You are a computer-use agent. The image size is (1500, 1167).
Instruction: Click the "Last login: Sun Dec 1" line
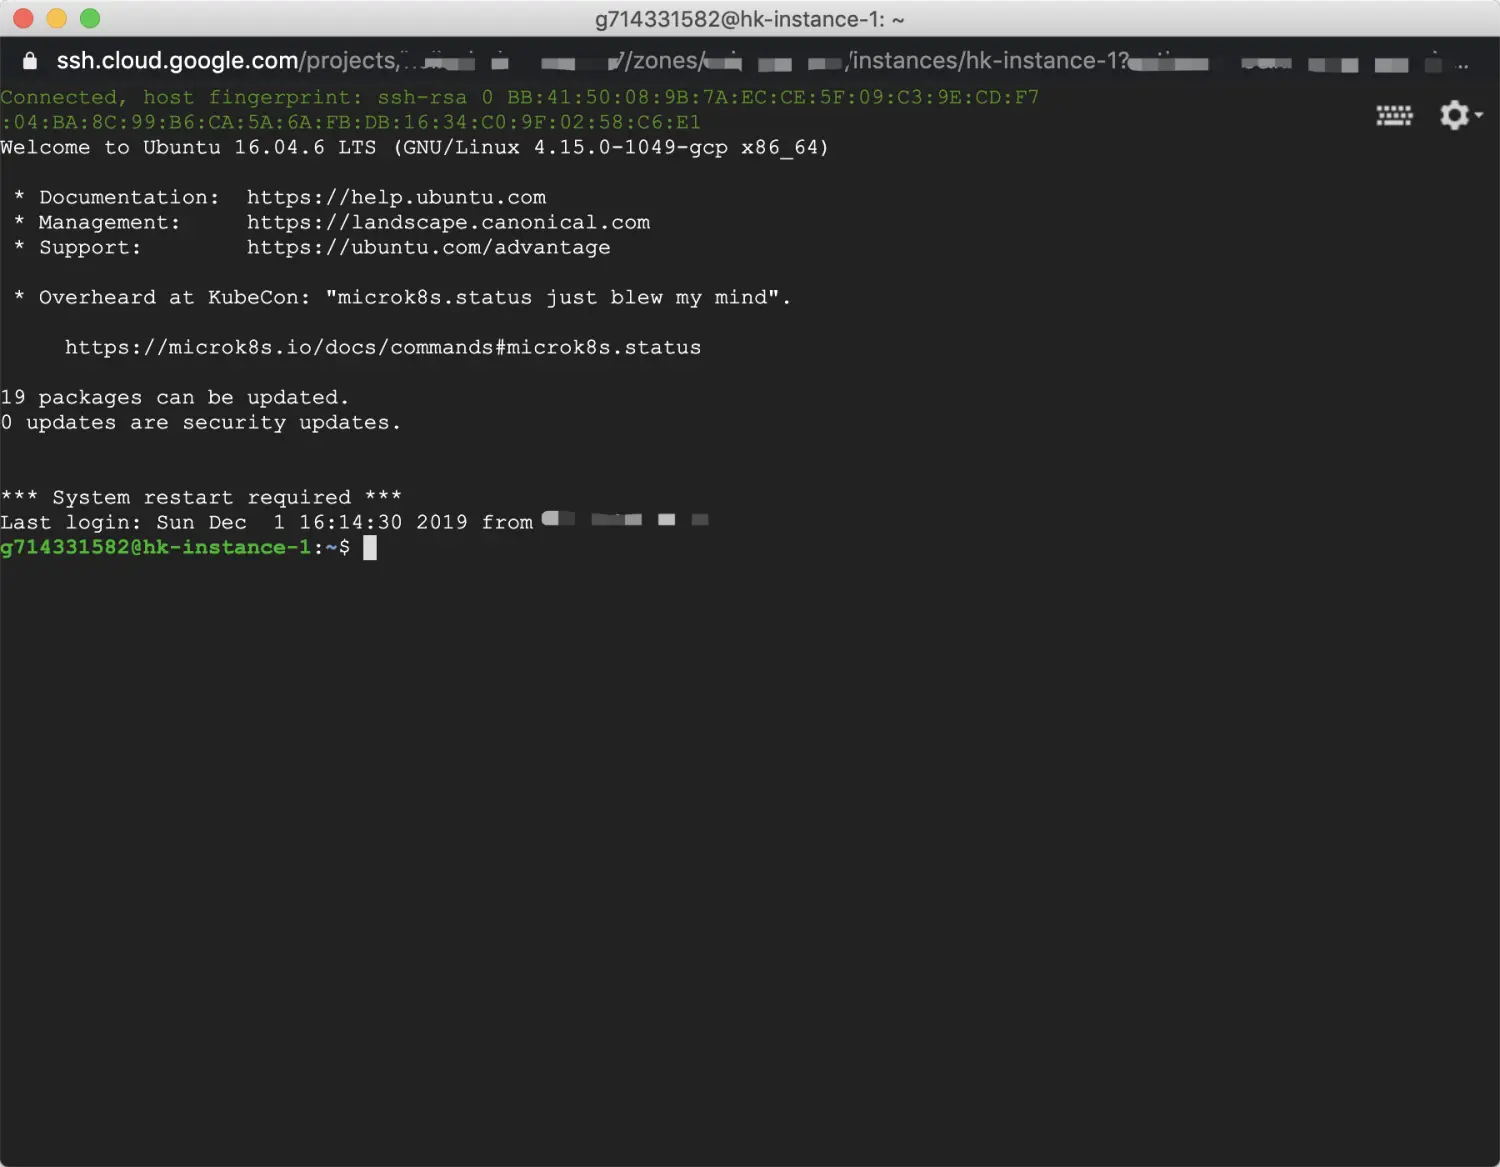(x=354, y=522)
